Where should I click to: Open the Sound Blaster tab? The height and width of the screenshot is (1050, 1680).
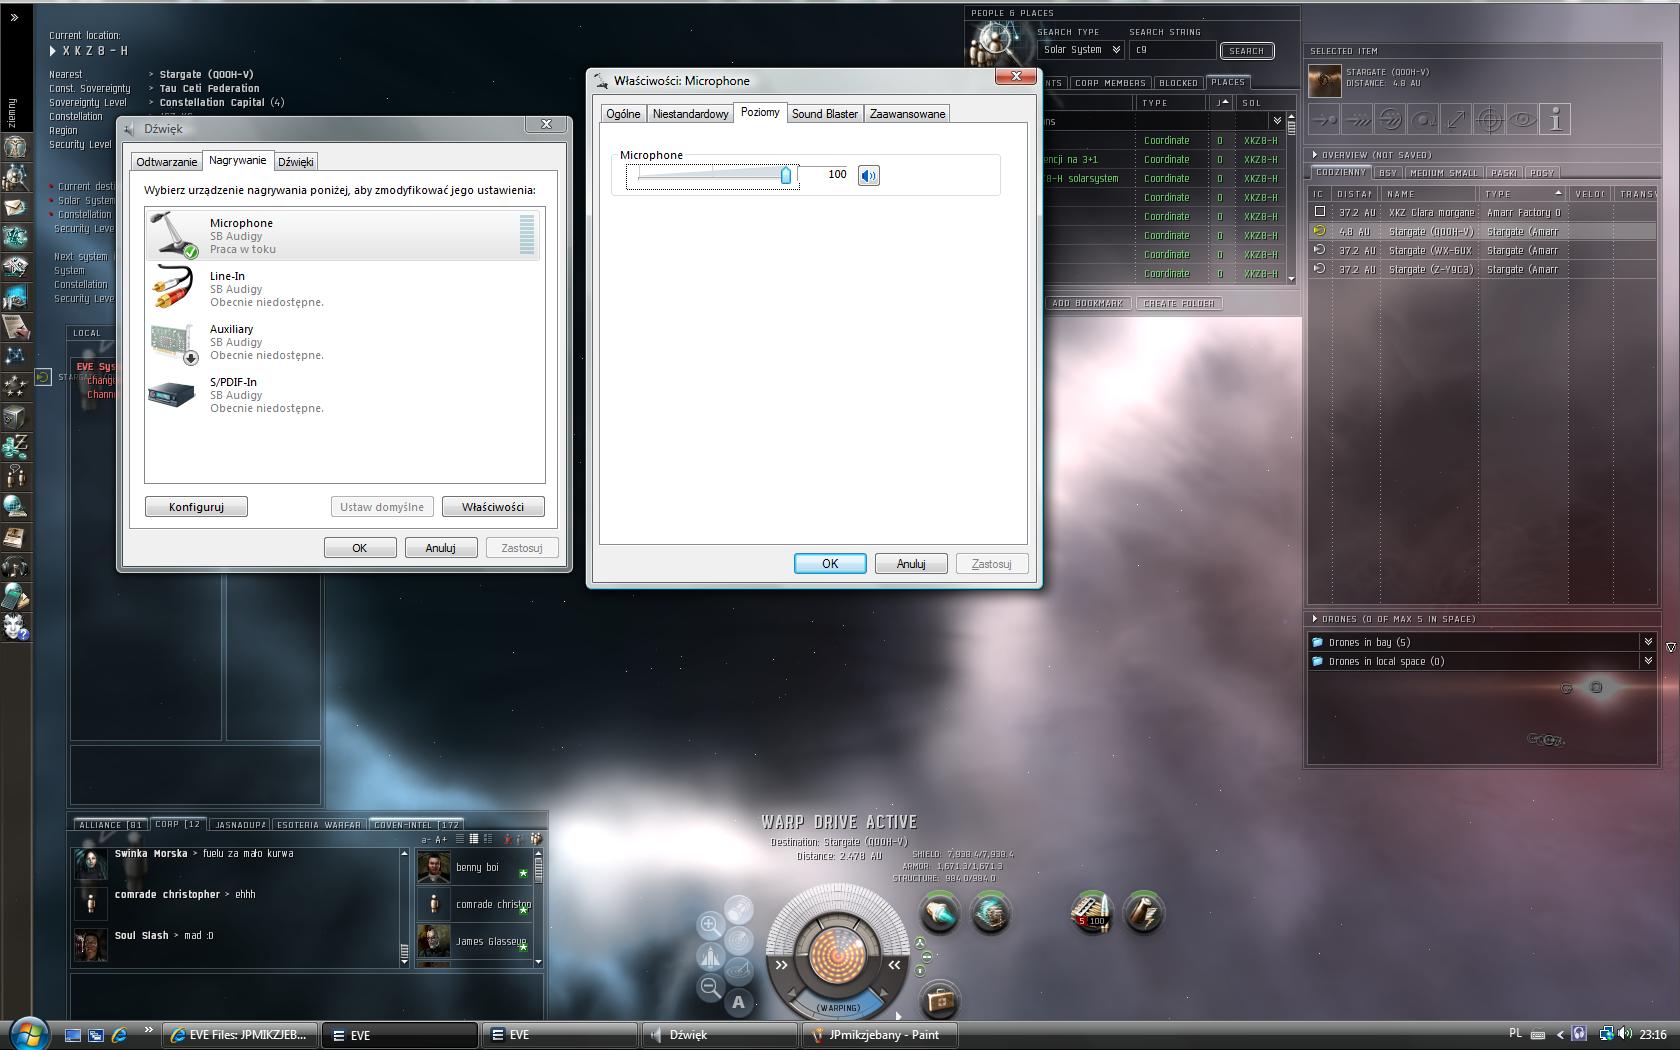825,114
